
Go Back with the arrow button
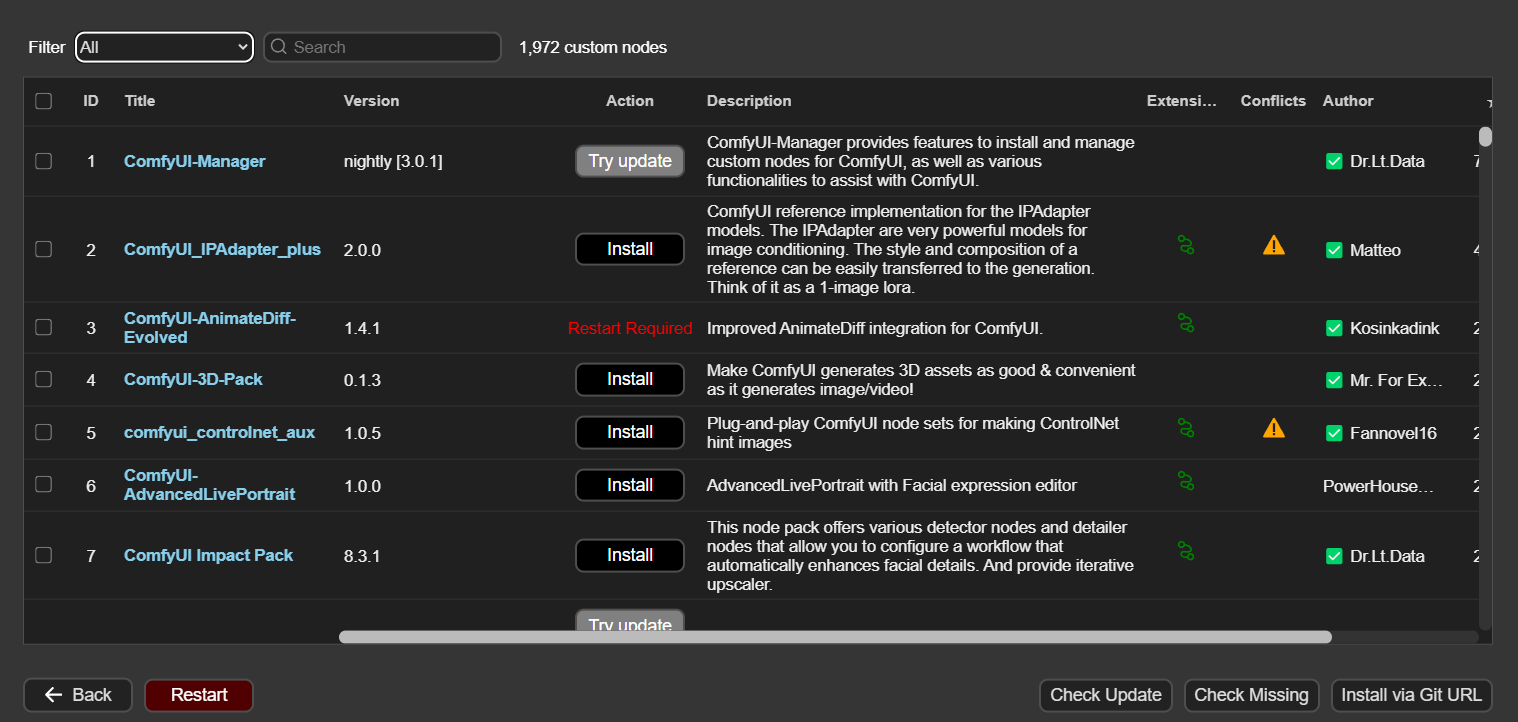pos(78,695)
